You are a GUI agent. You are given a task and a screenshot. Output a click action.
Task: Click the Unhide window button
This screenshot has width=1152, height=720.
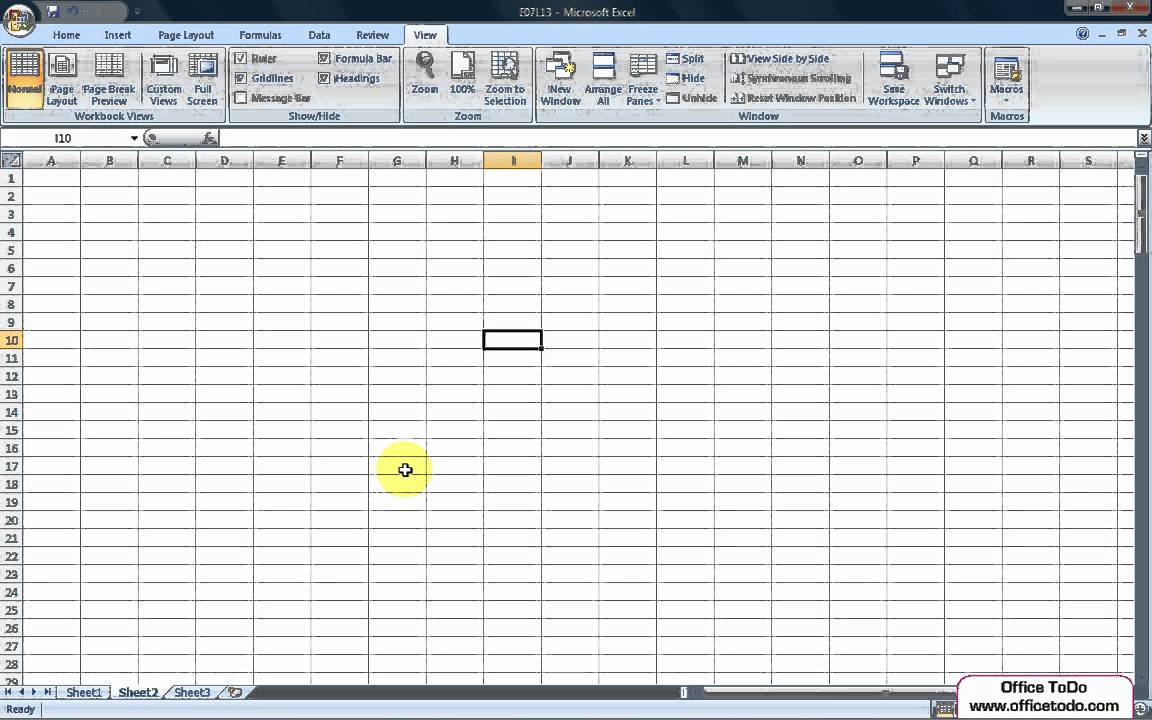[691, 98]
